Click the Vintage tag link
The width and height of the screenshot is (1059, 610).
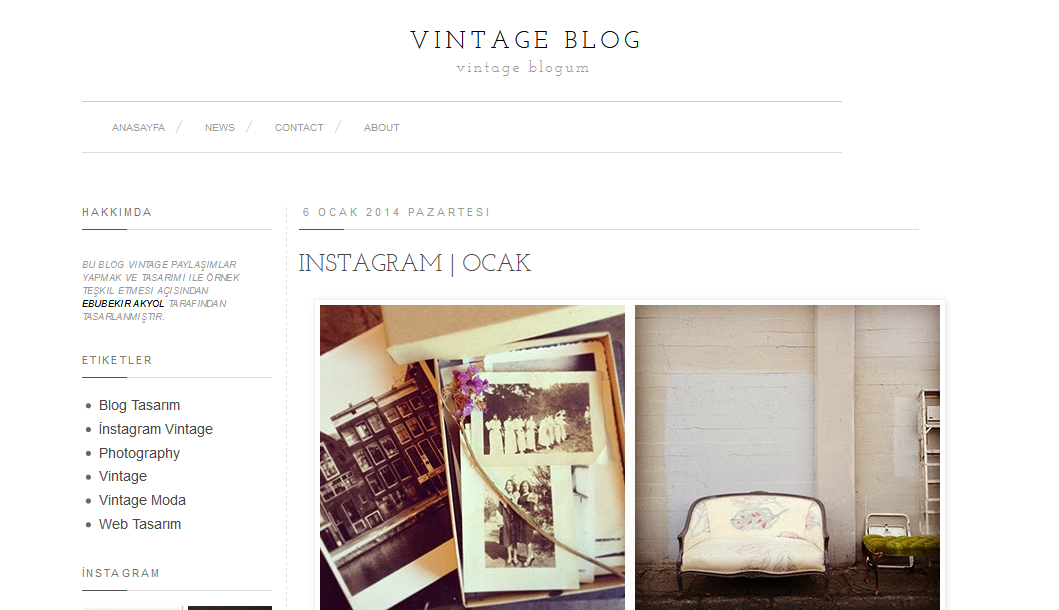pos(122,476)
